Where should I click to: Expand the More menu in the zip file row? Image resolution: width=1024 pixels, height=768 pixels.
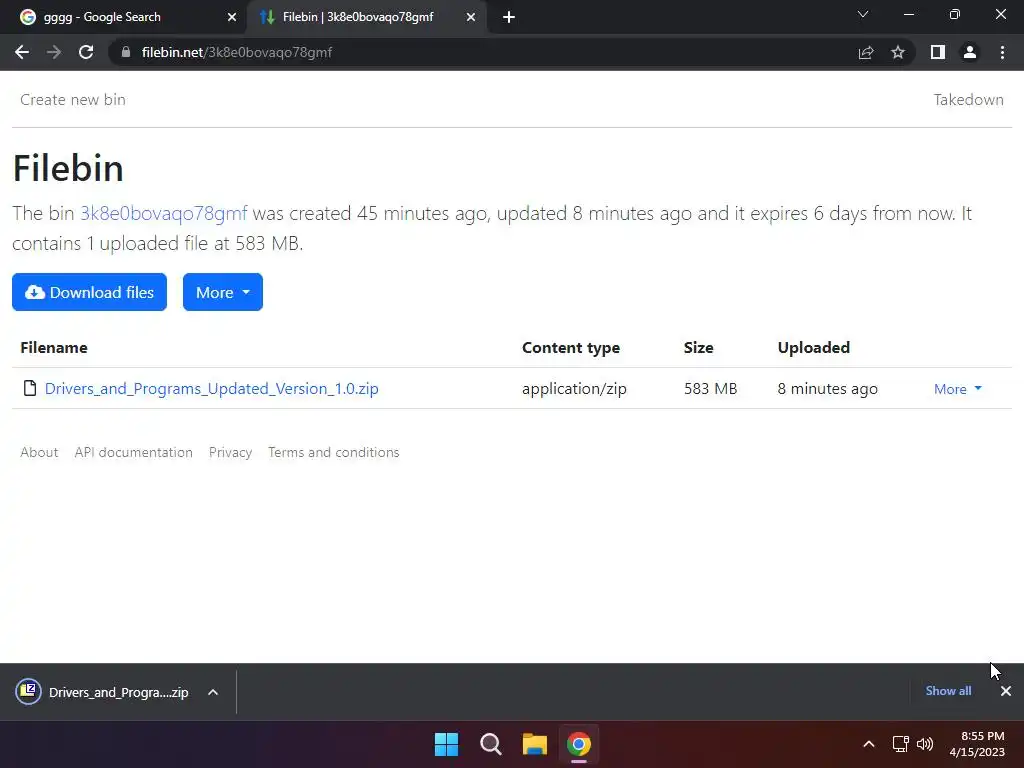pos(957,389)
